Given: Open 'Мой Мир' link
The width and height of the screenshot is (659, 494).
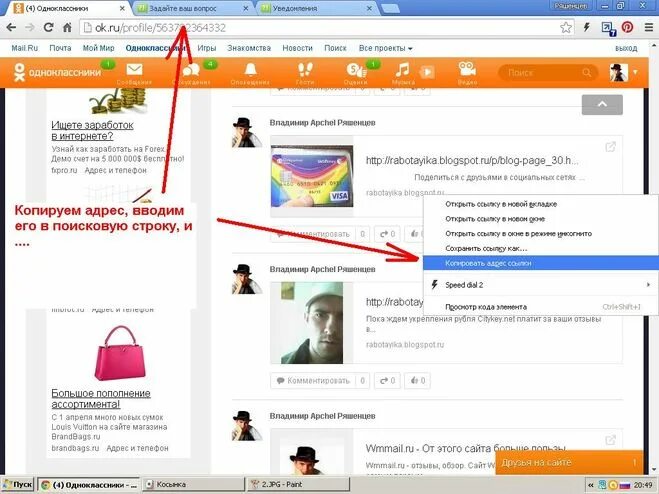Looking at the screenshot, I should pos(98,48).
